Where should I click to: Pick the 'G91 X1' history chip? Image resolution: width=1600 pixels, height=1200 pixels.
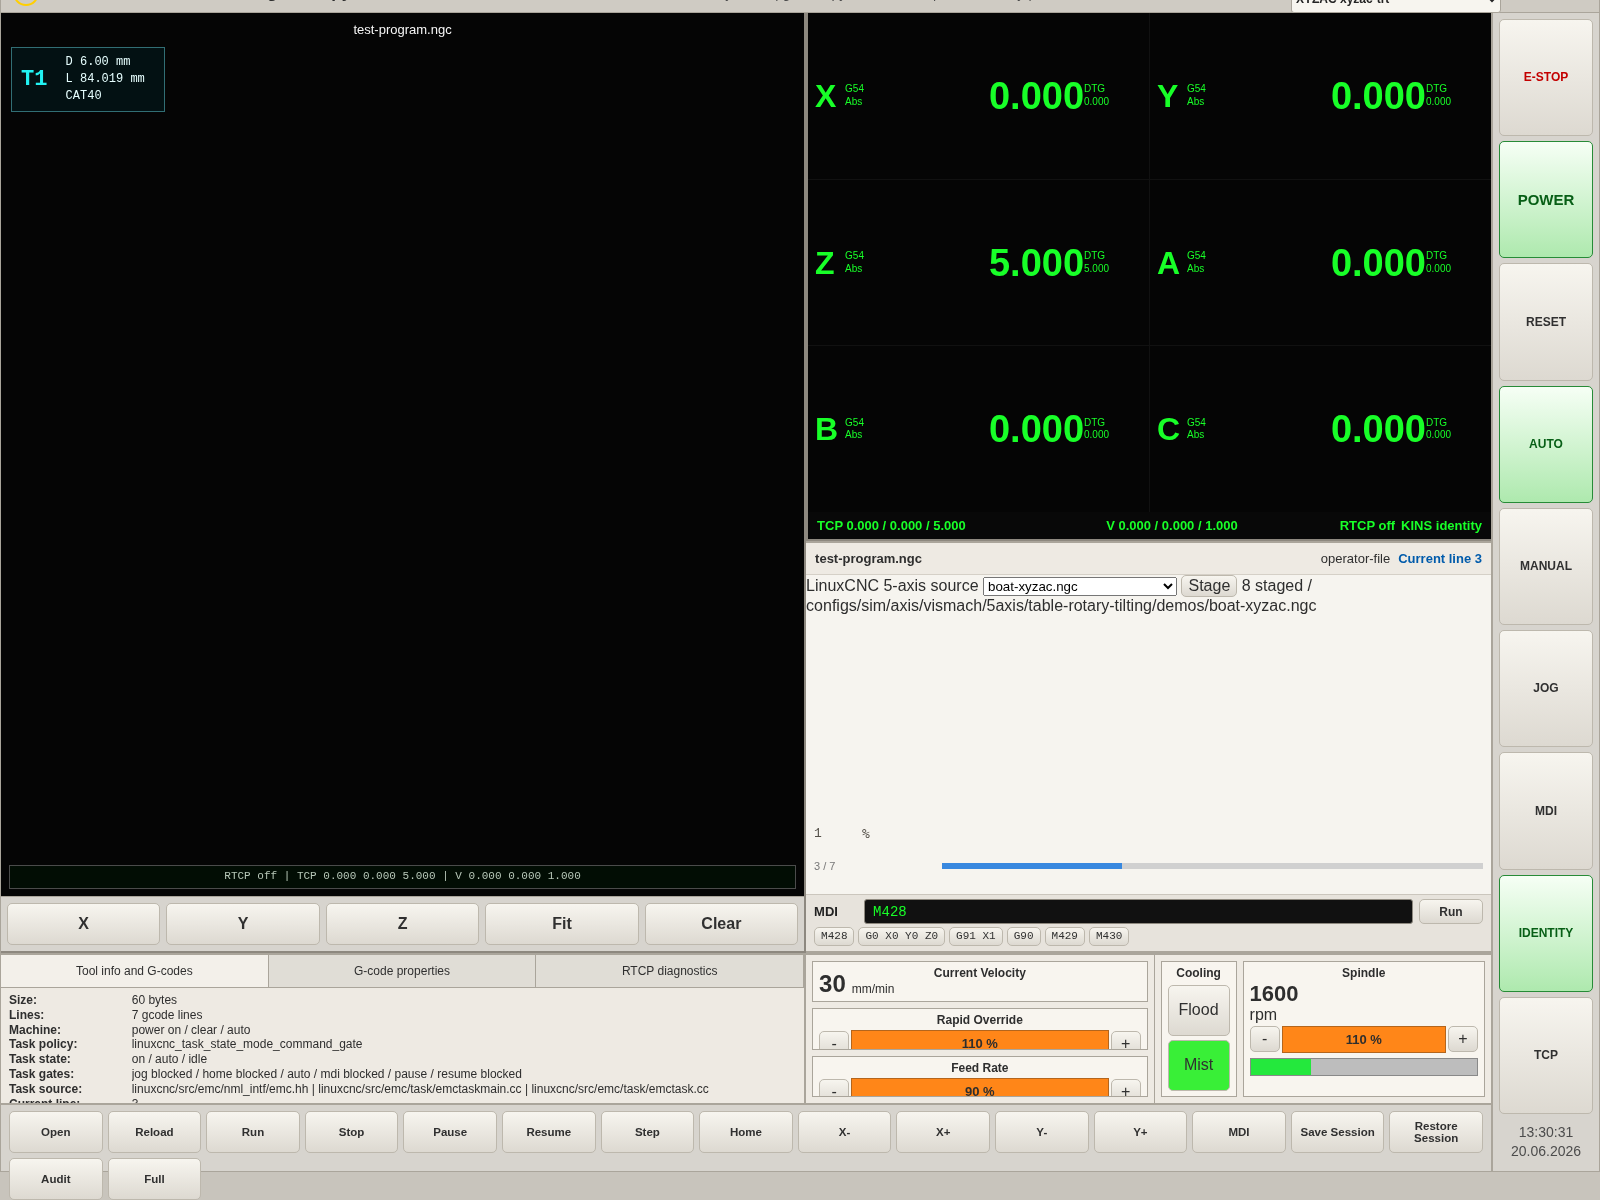point(975,936)
